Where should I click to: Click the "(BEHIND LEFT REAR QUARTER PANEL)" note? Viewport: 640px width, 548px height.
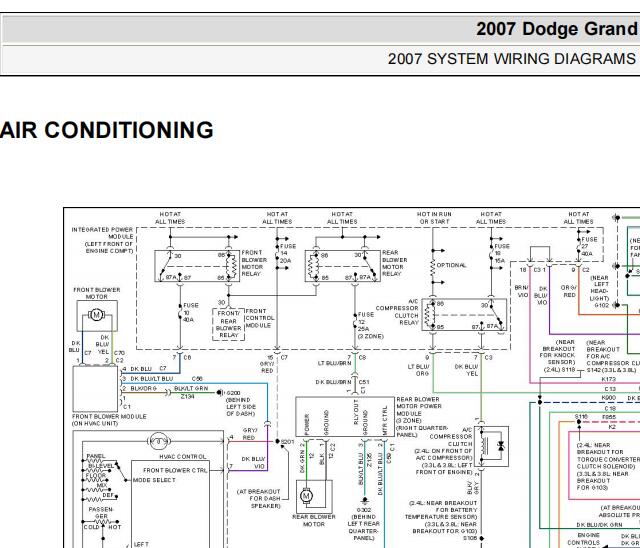364,527
